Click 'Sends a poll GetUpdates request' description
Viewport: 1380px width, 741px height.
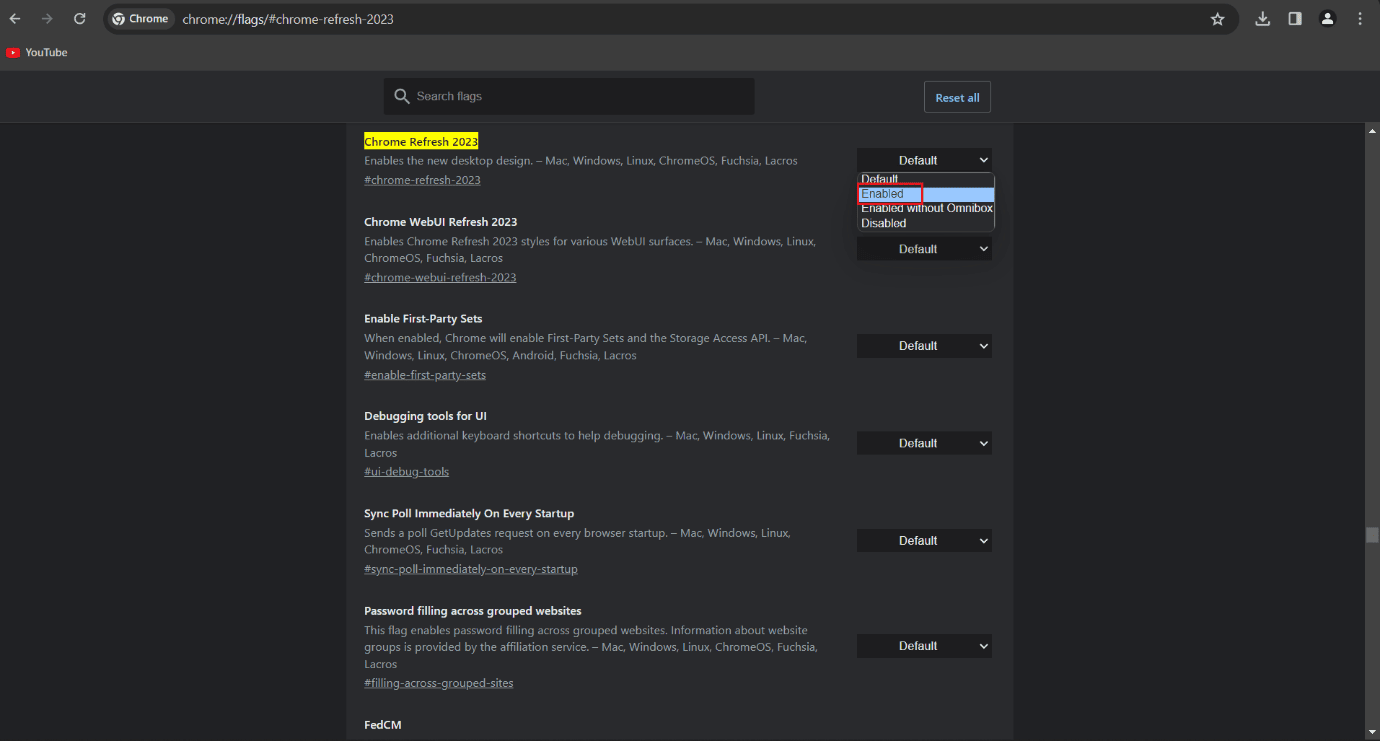(577, 541)
